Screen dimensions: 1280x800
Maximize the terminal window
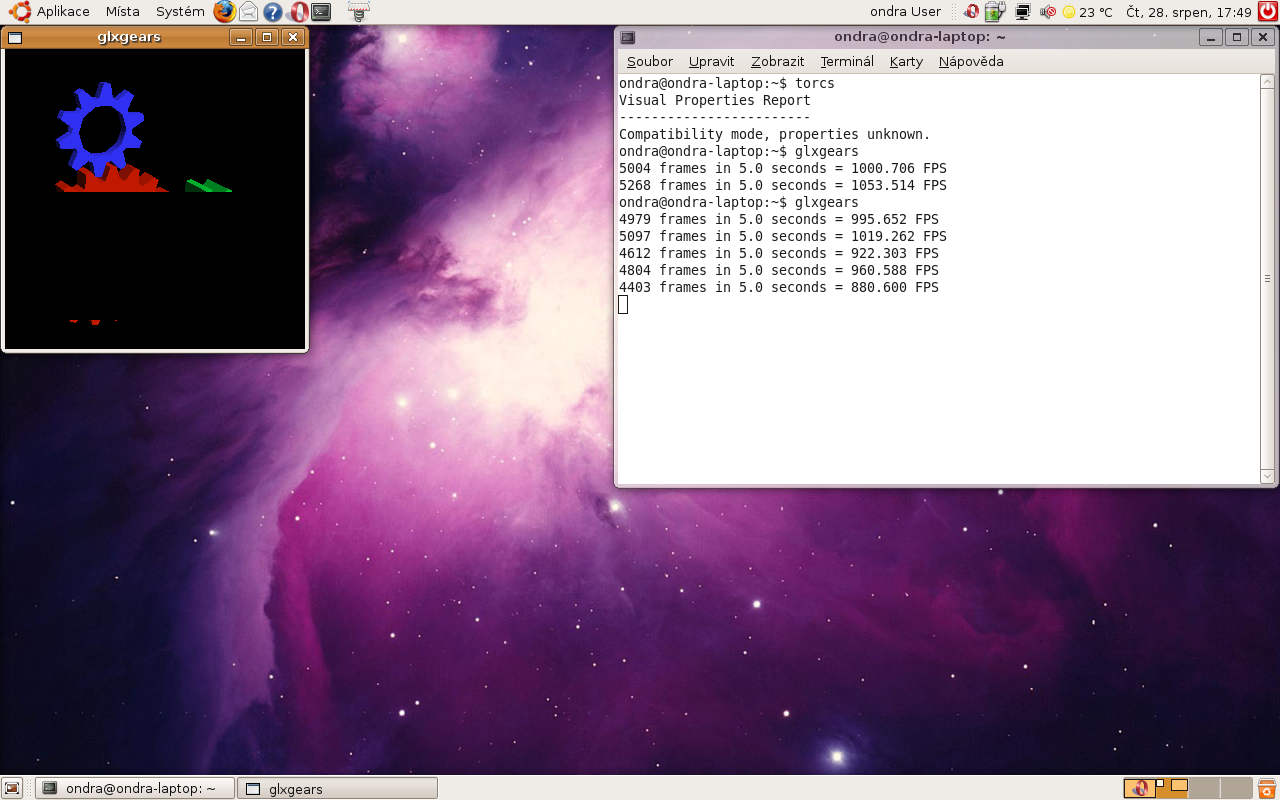1237,38
